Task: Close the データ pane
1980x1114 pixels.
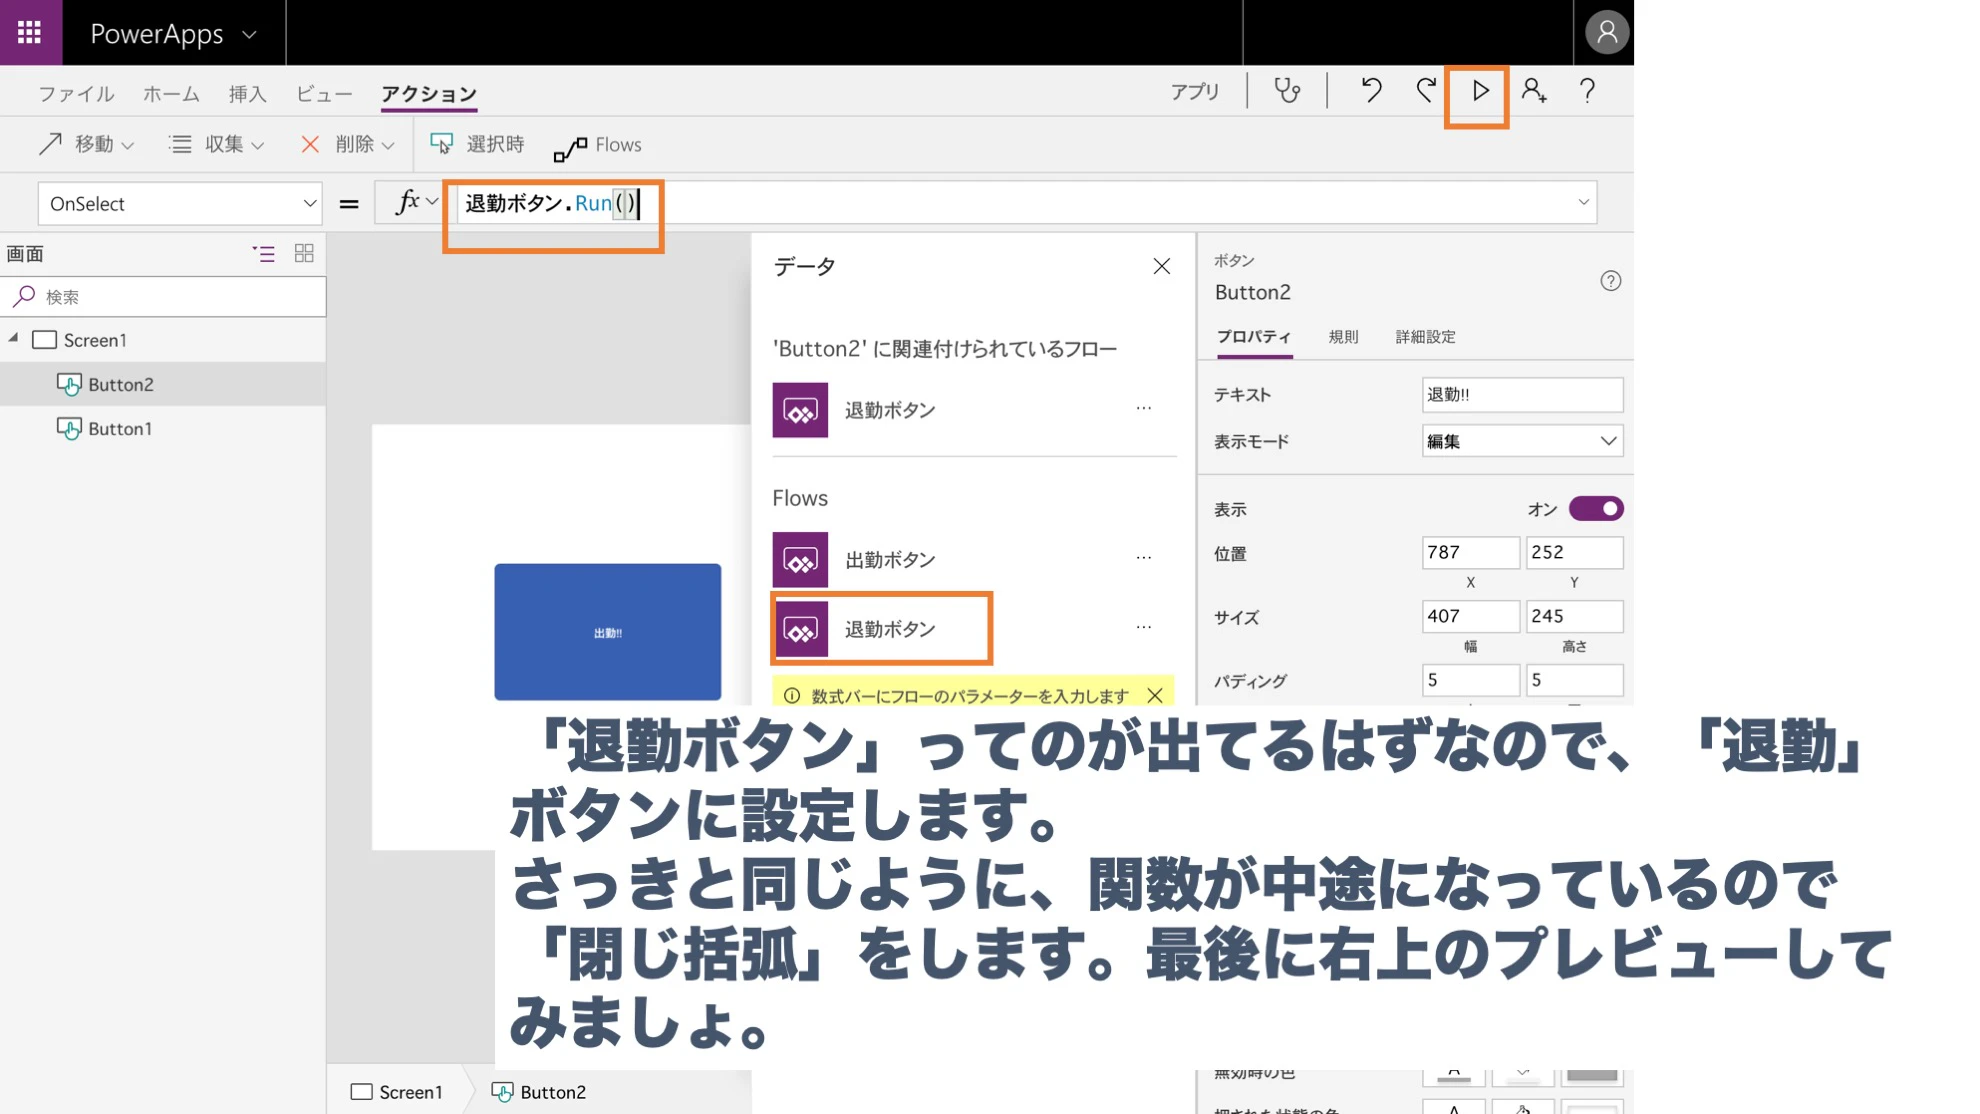Action: tap(1161, 266)
